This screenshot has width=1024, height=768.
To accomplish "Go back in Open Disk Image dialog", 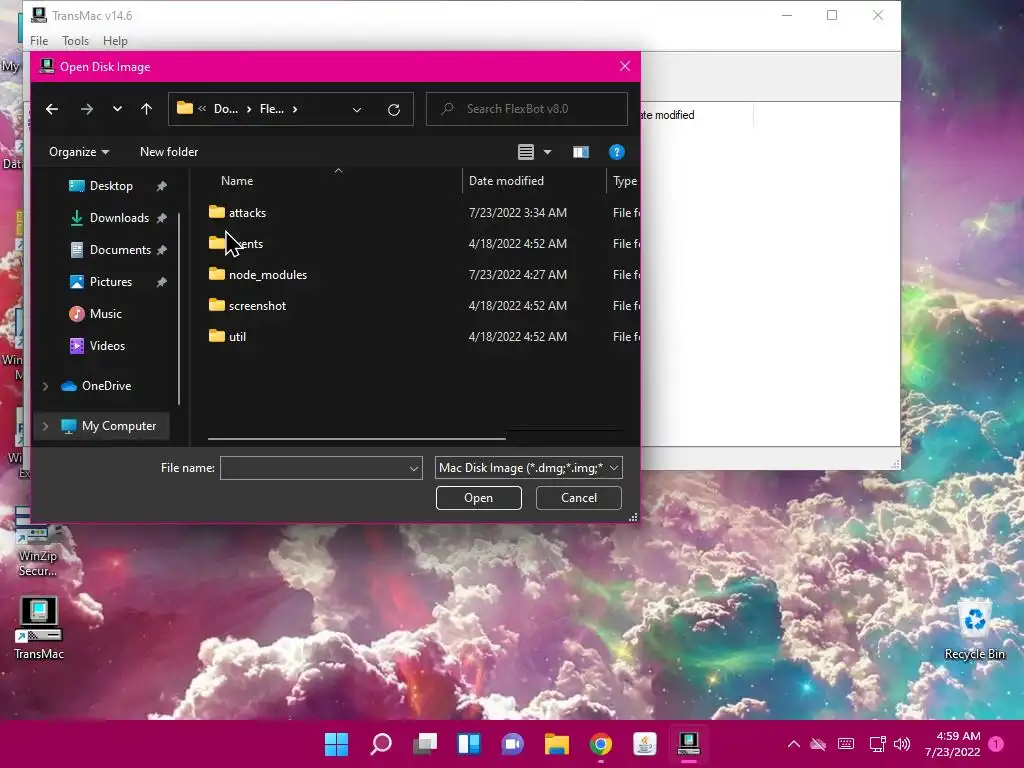I will pyautogui.click(x=52, y=109).
